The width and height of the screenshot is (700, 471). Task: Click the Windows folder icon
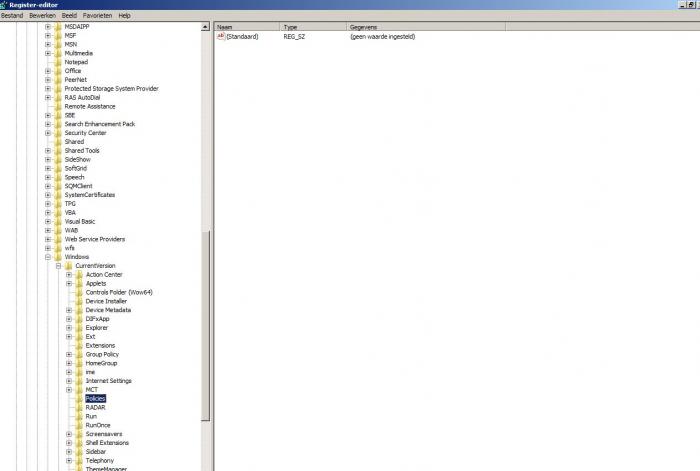(x=58, y=257)
